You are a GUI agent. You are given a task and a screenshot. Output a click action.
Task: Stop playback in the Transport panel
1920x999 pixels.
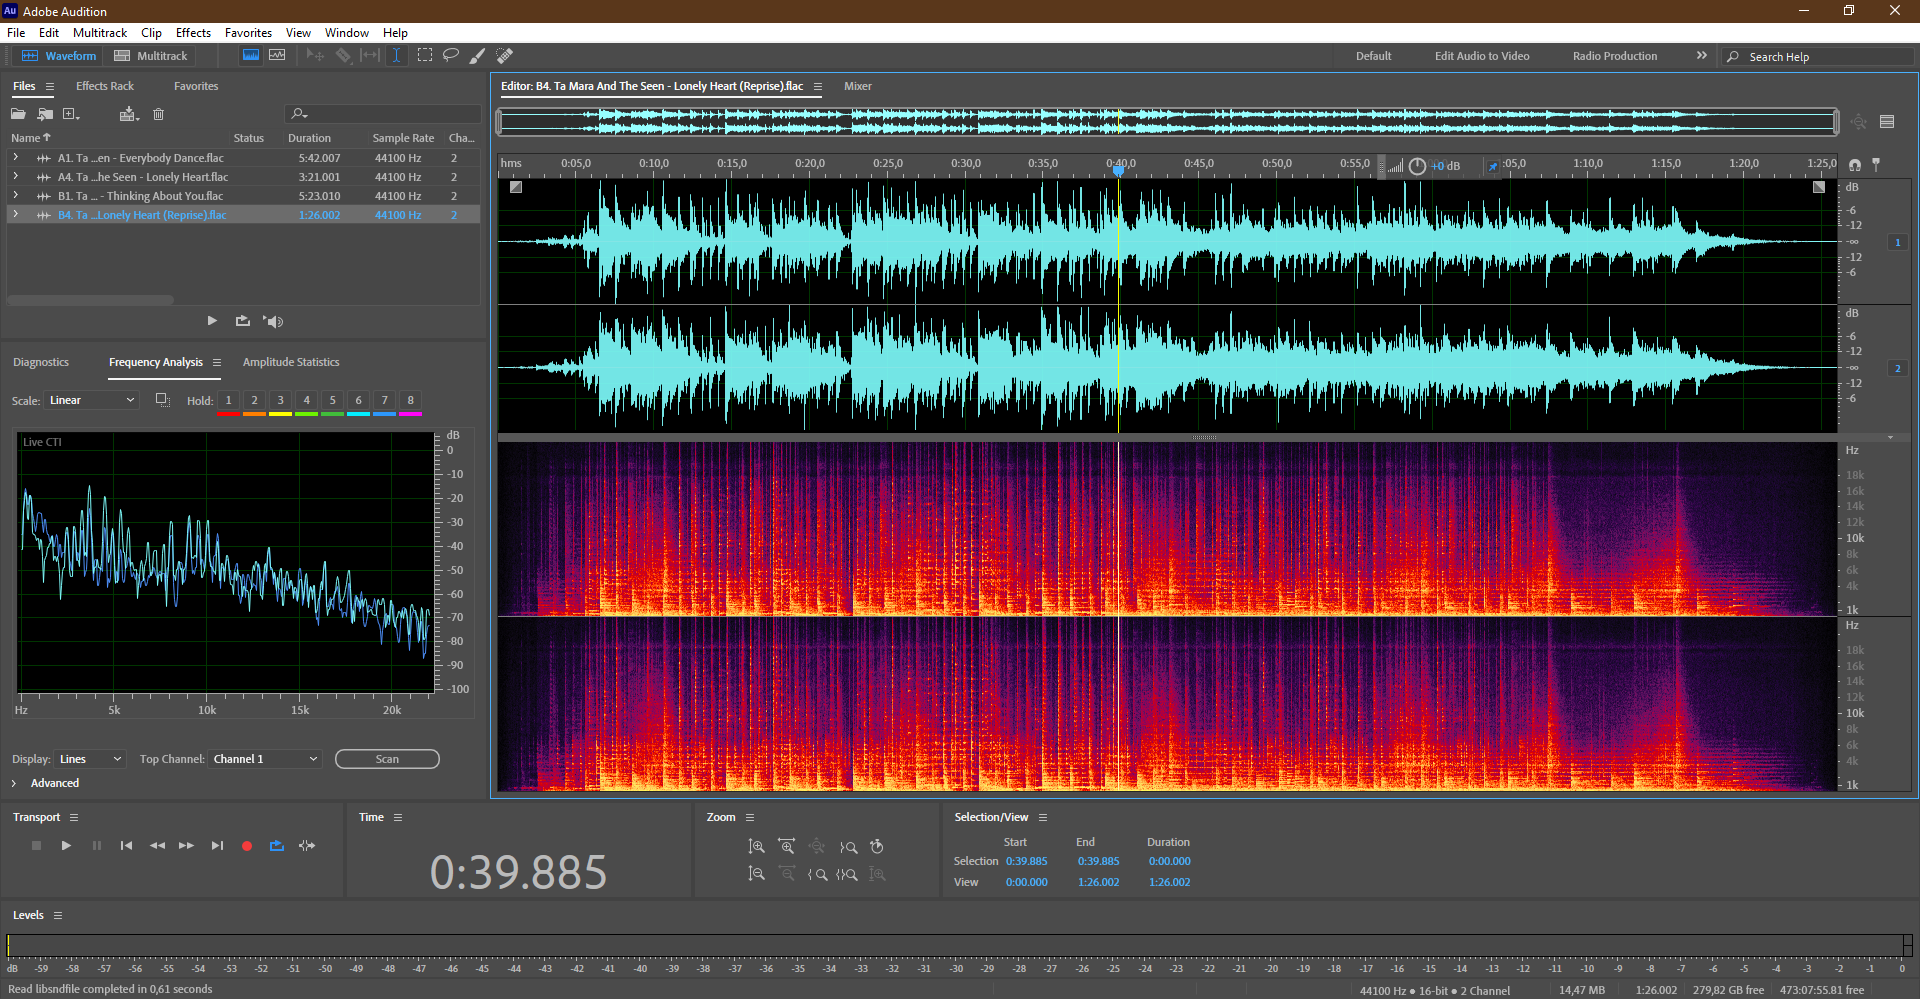(36, 846)
